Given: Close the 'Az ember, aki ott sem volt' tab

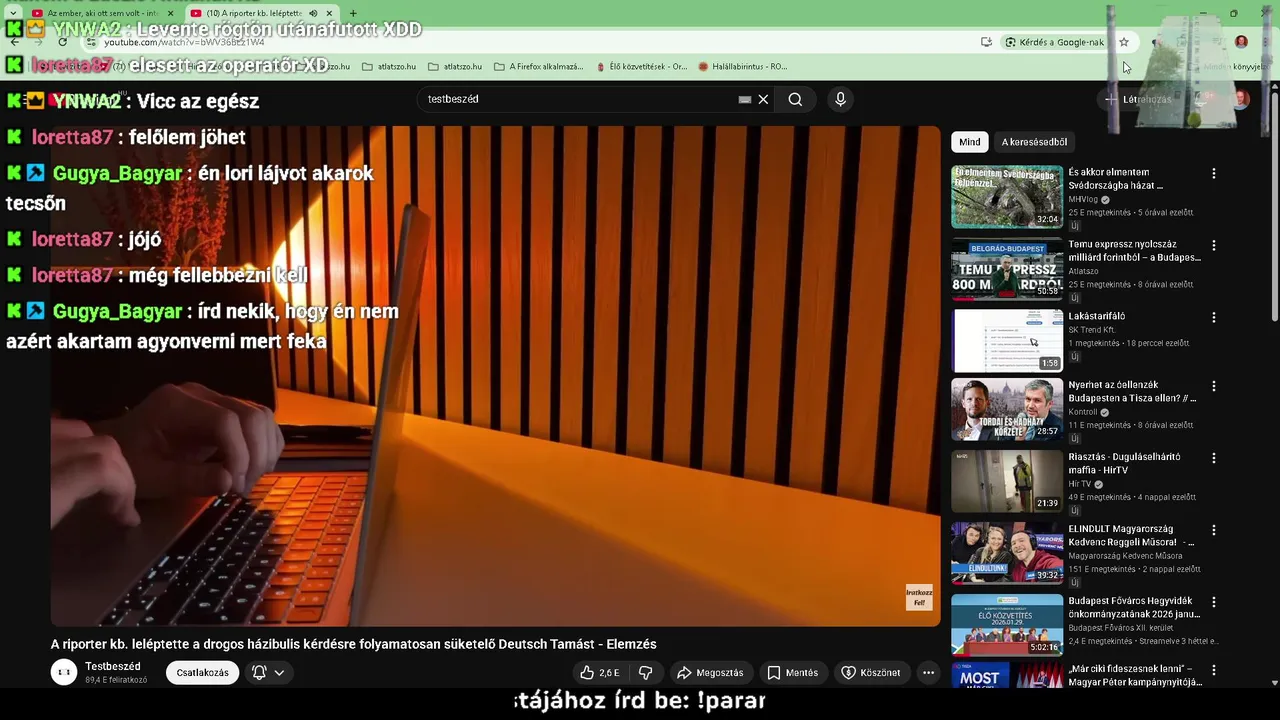Looking at the screenshot, I should pos(170,13).
